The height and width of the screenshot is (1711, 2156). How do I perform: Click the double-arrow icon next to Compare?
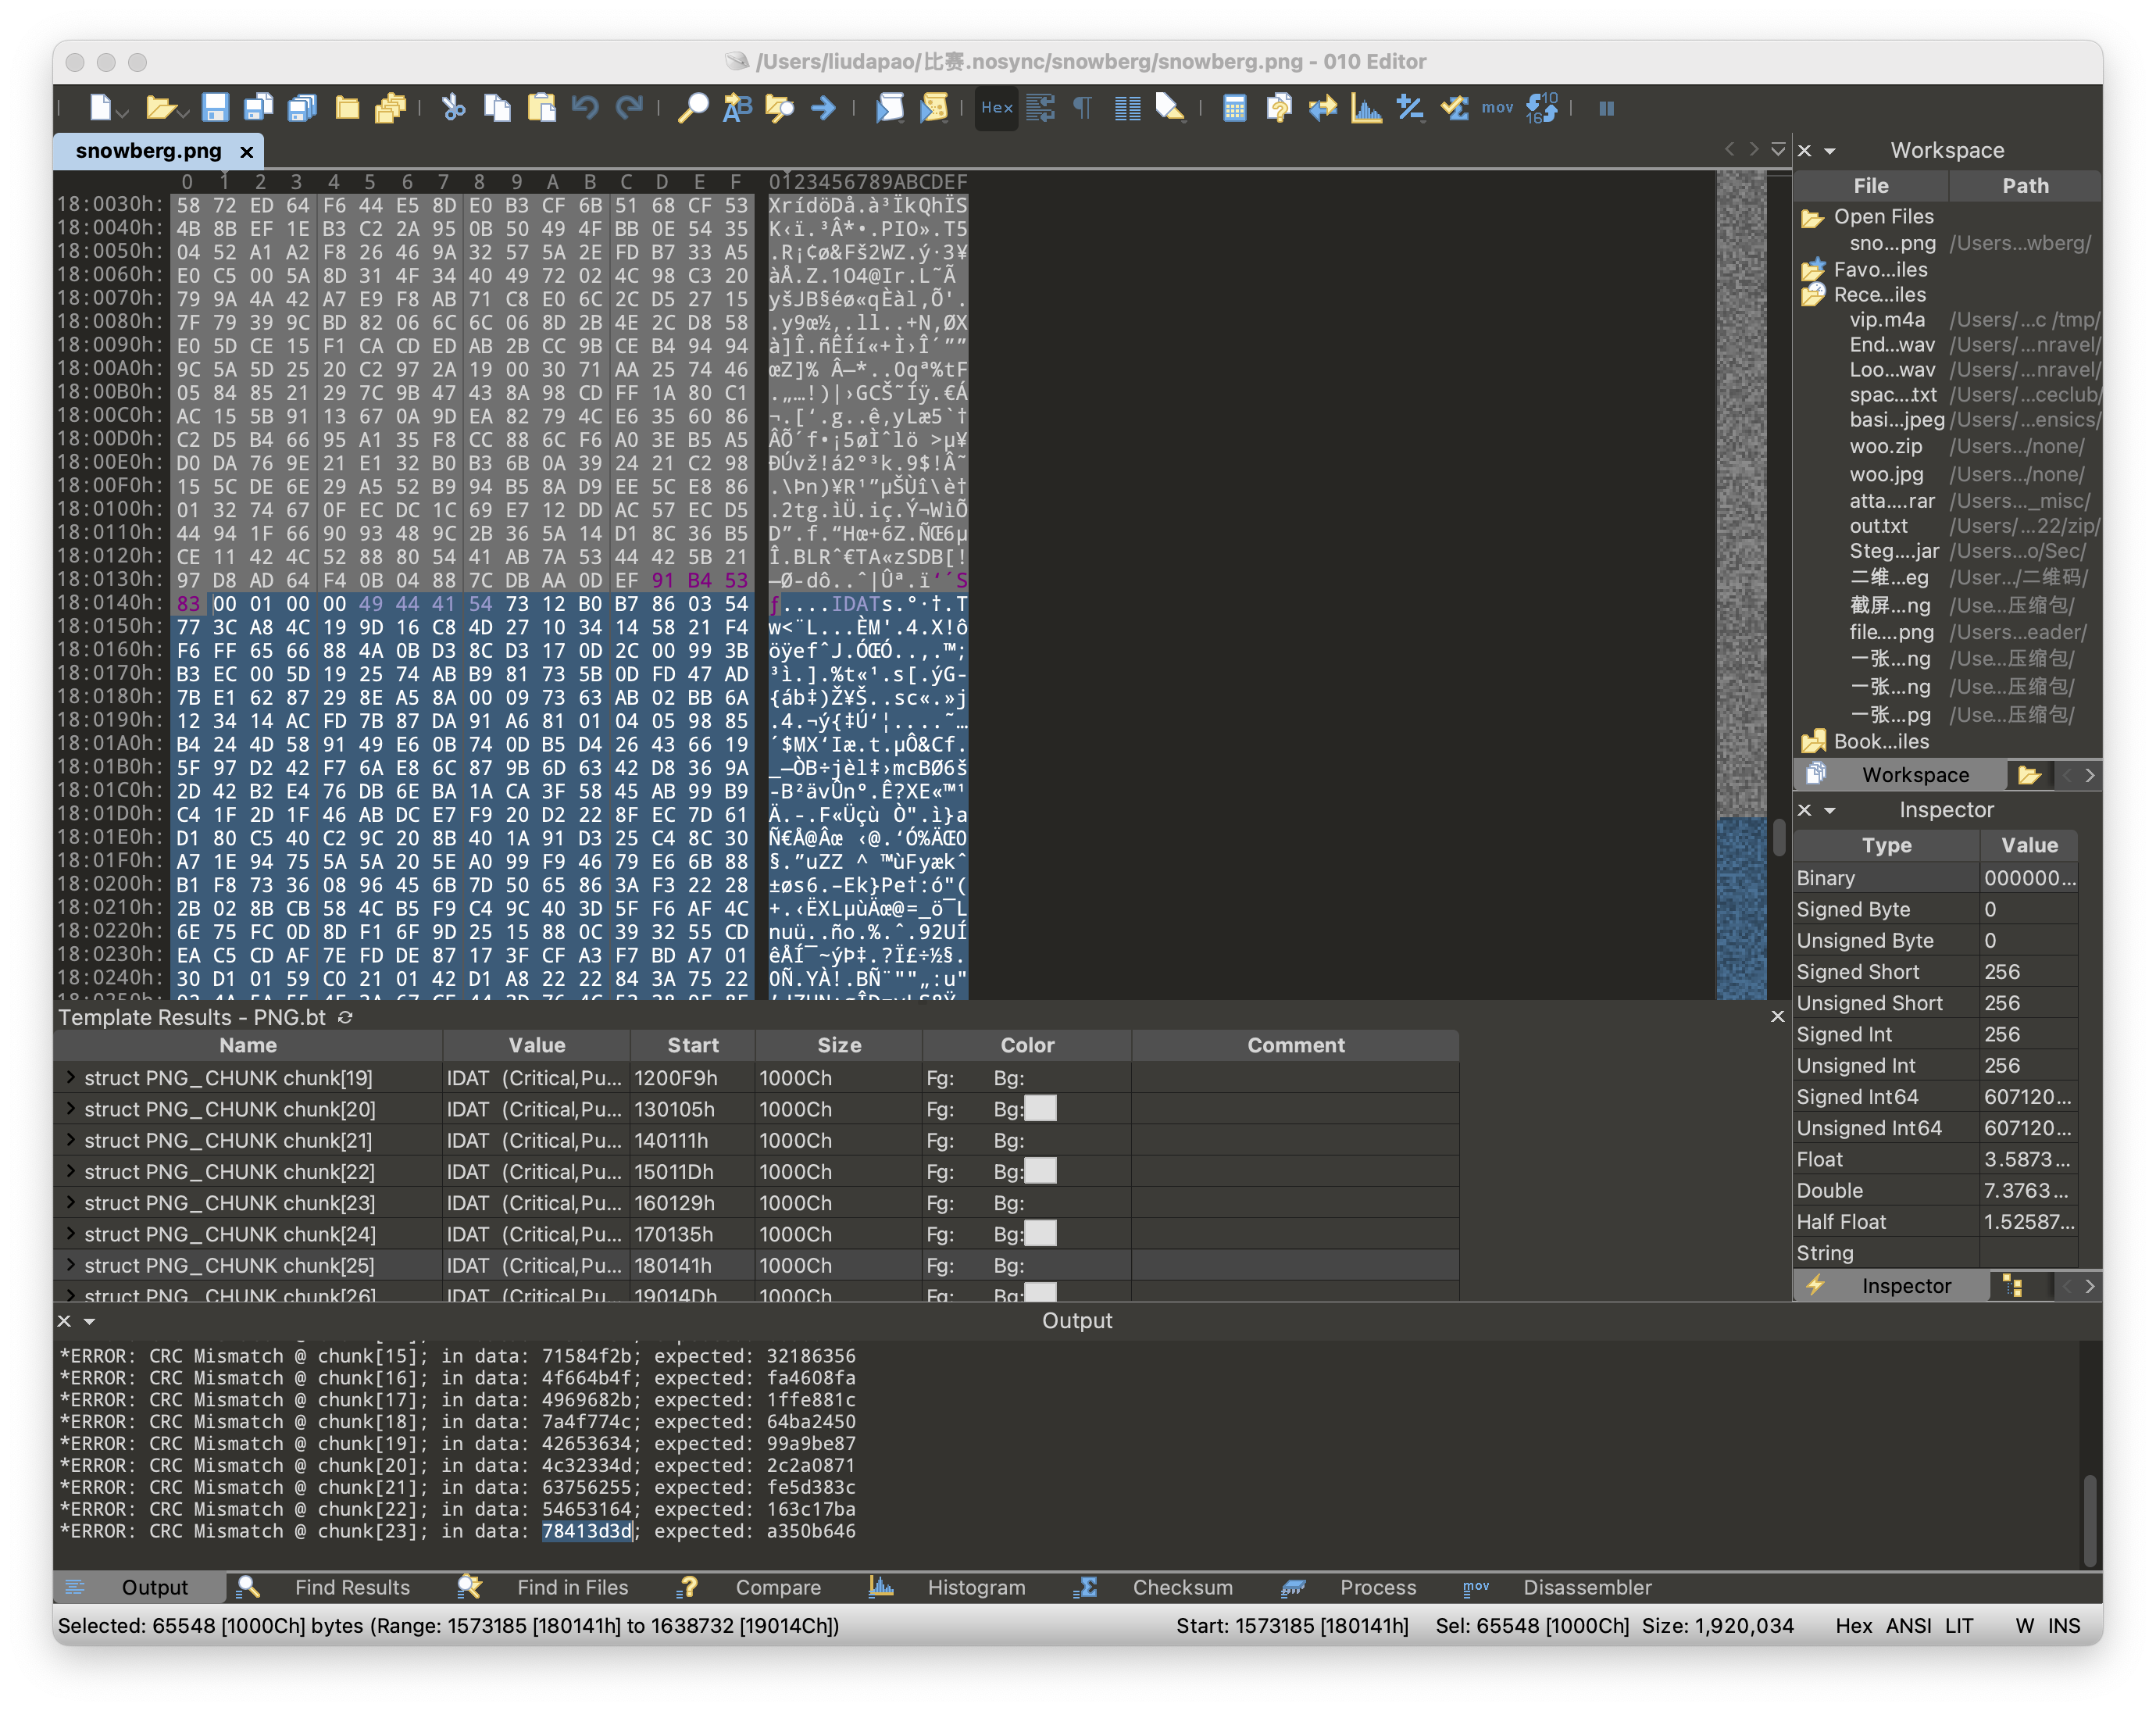click(x=1322, y=107)
